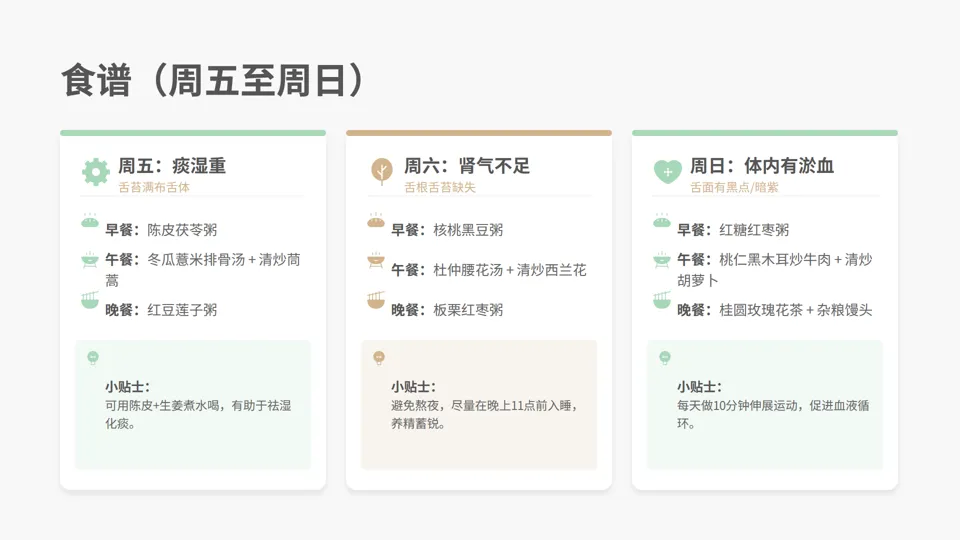960x540 pixels.
Task: Click the green gear icon beside 周五
Action: (96, 172)
